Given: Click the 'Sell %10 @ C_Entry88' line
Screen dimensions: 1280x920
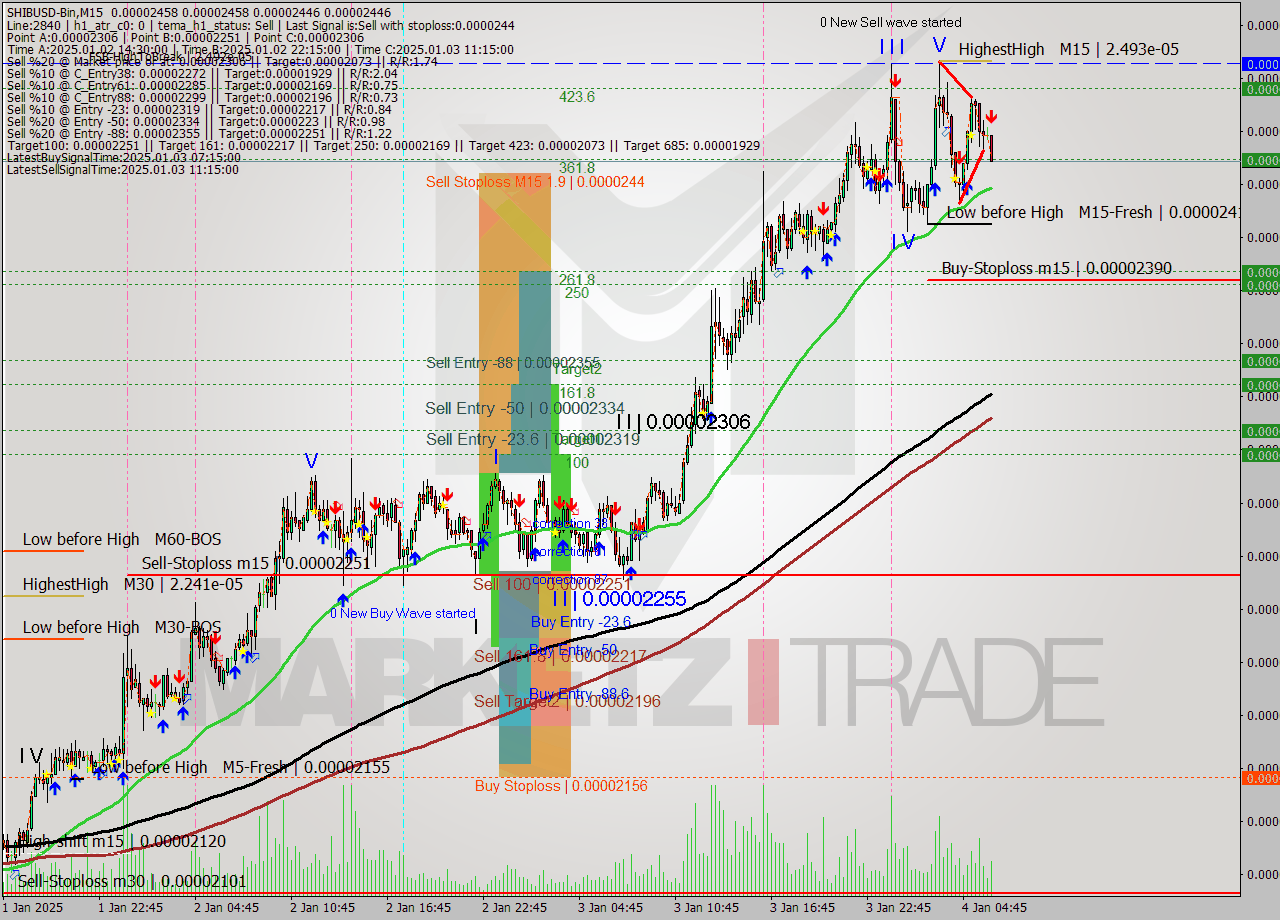Looking at the screenshot, I should tap(202, 97).
